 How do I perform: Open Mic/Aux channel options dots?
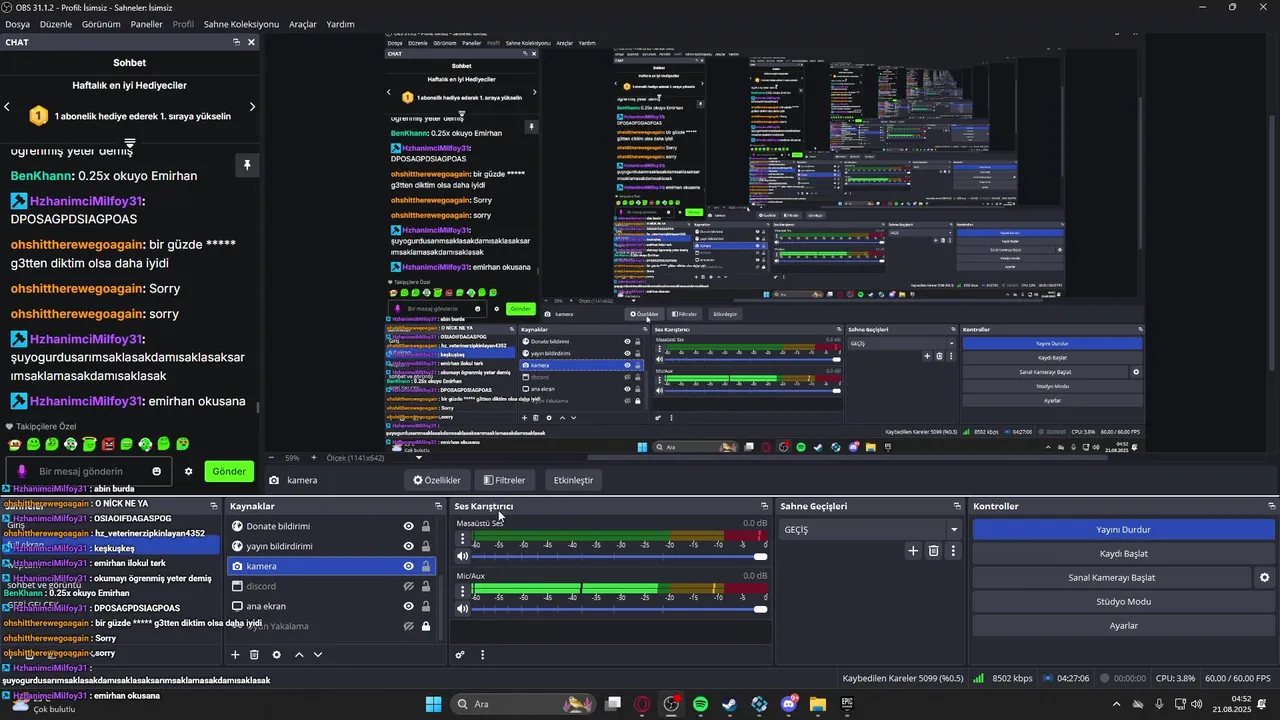pyautogui.click(x=462, y=592)
